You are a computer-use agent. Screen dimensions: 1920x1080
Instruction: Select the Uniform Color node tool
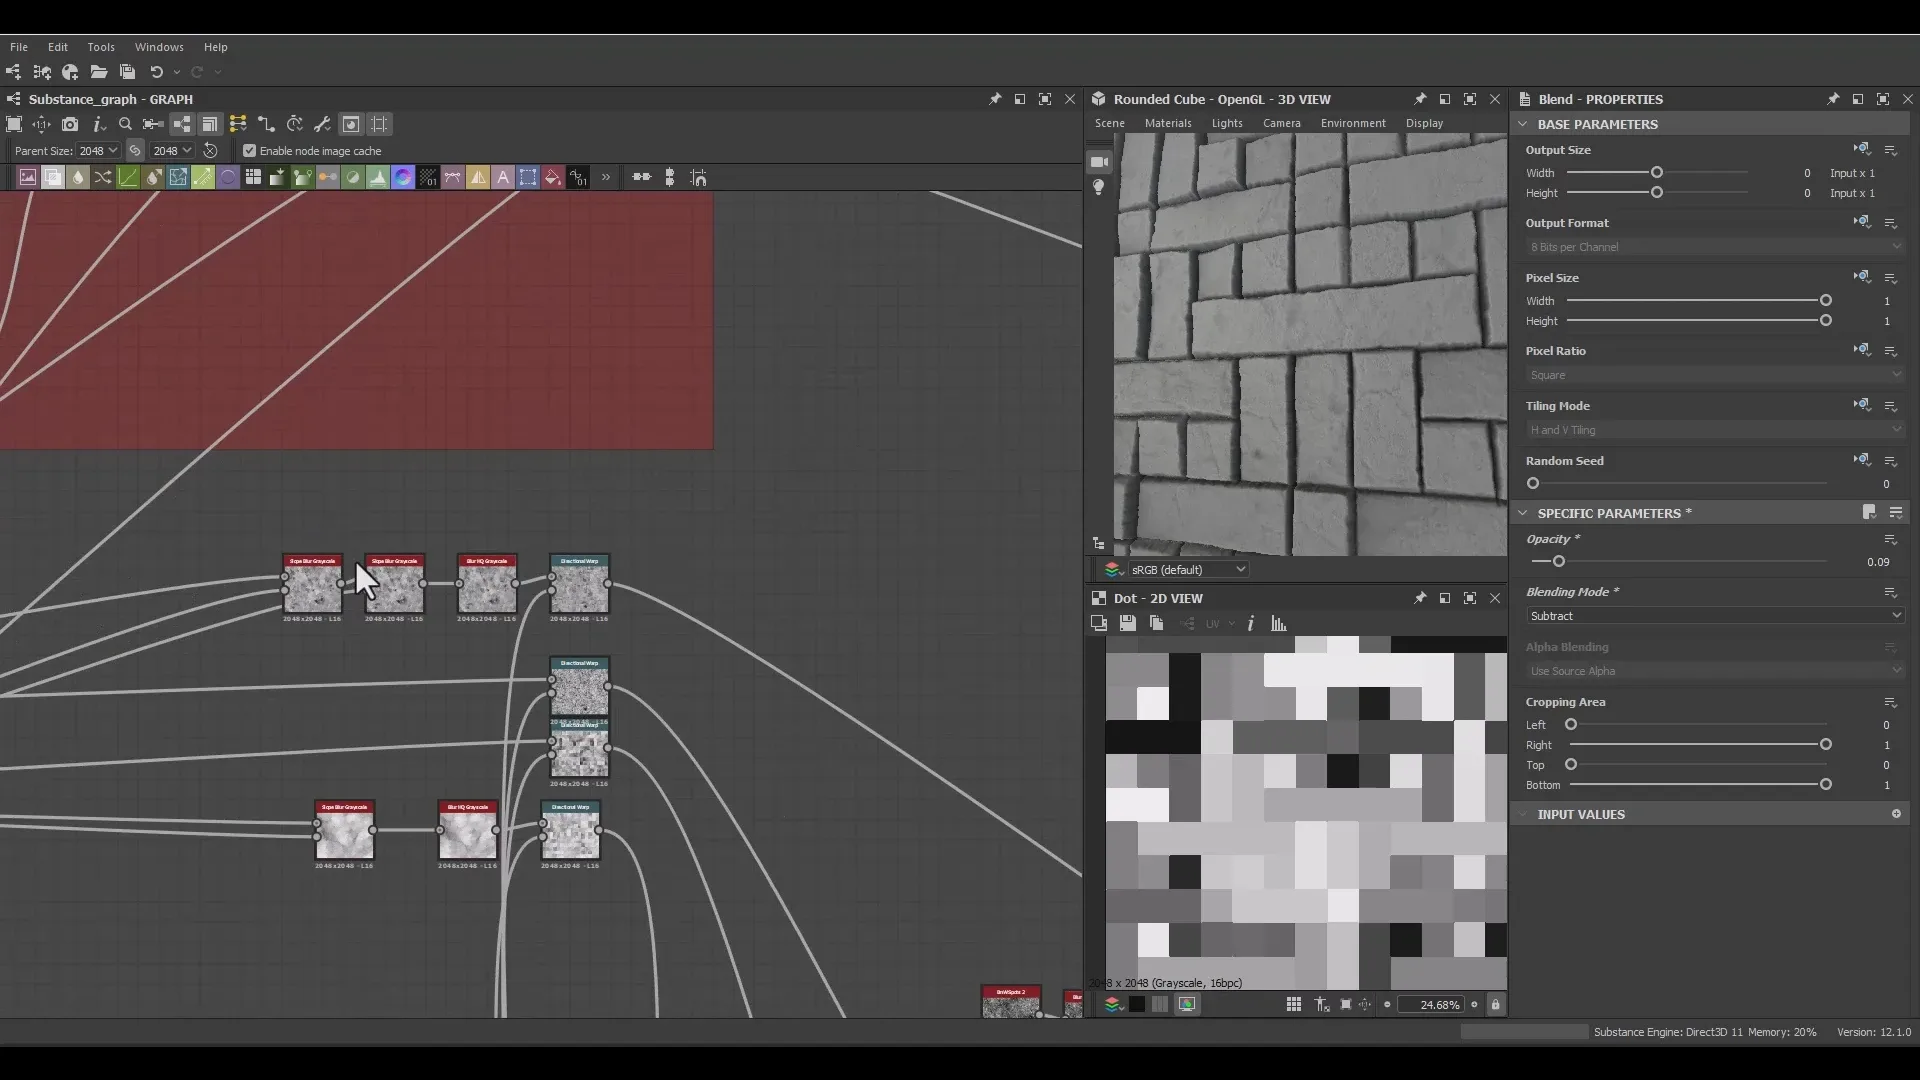(551, 177)
